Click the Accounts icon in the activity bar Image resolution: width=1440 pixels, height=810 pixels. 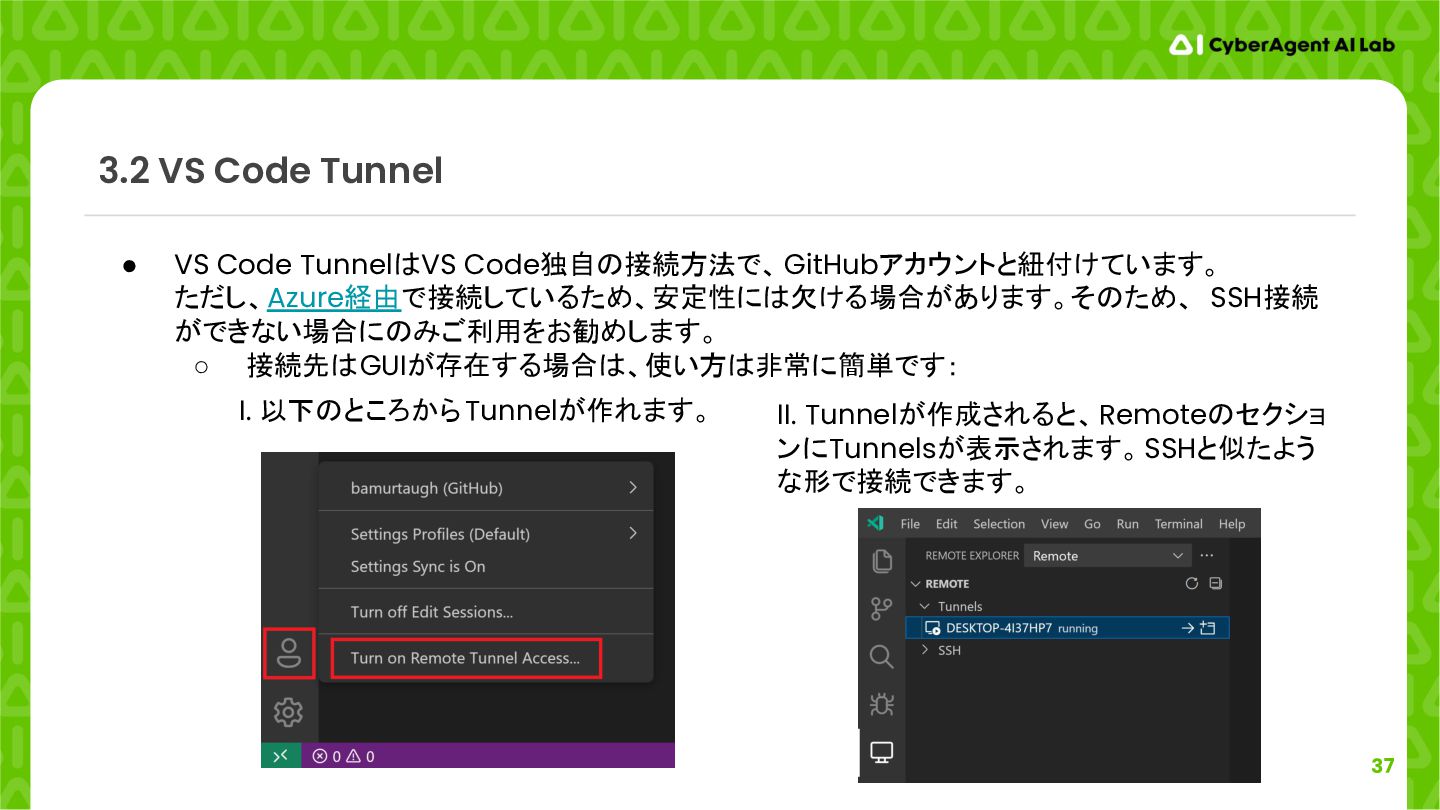289,653
